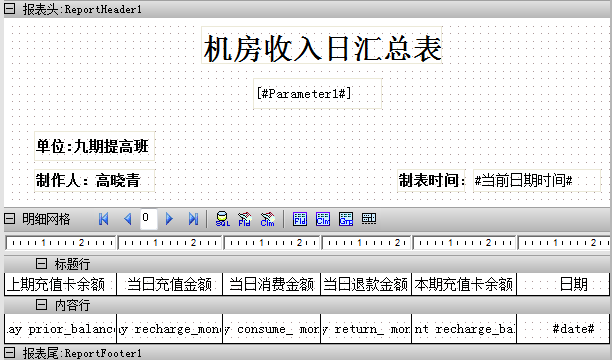Click the ruler above 当日充值金额 column
Image resolution: width=612 pixels, height=360 pixels.
(170, 242)
